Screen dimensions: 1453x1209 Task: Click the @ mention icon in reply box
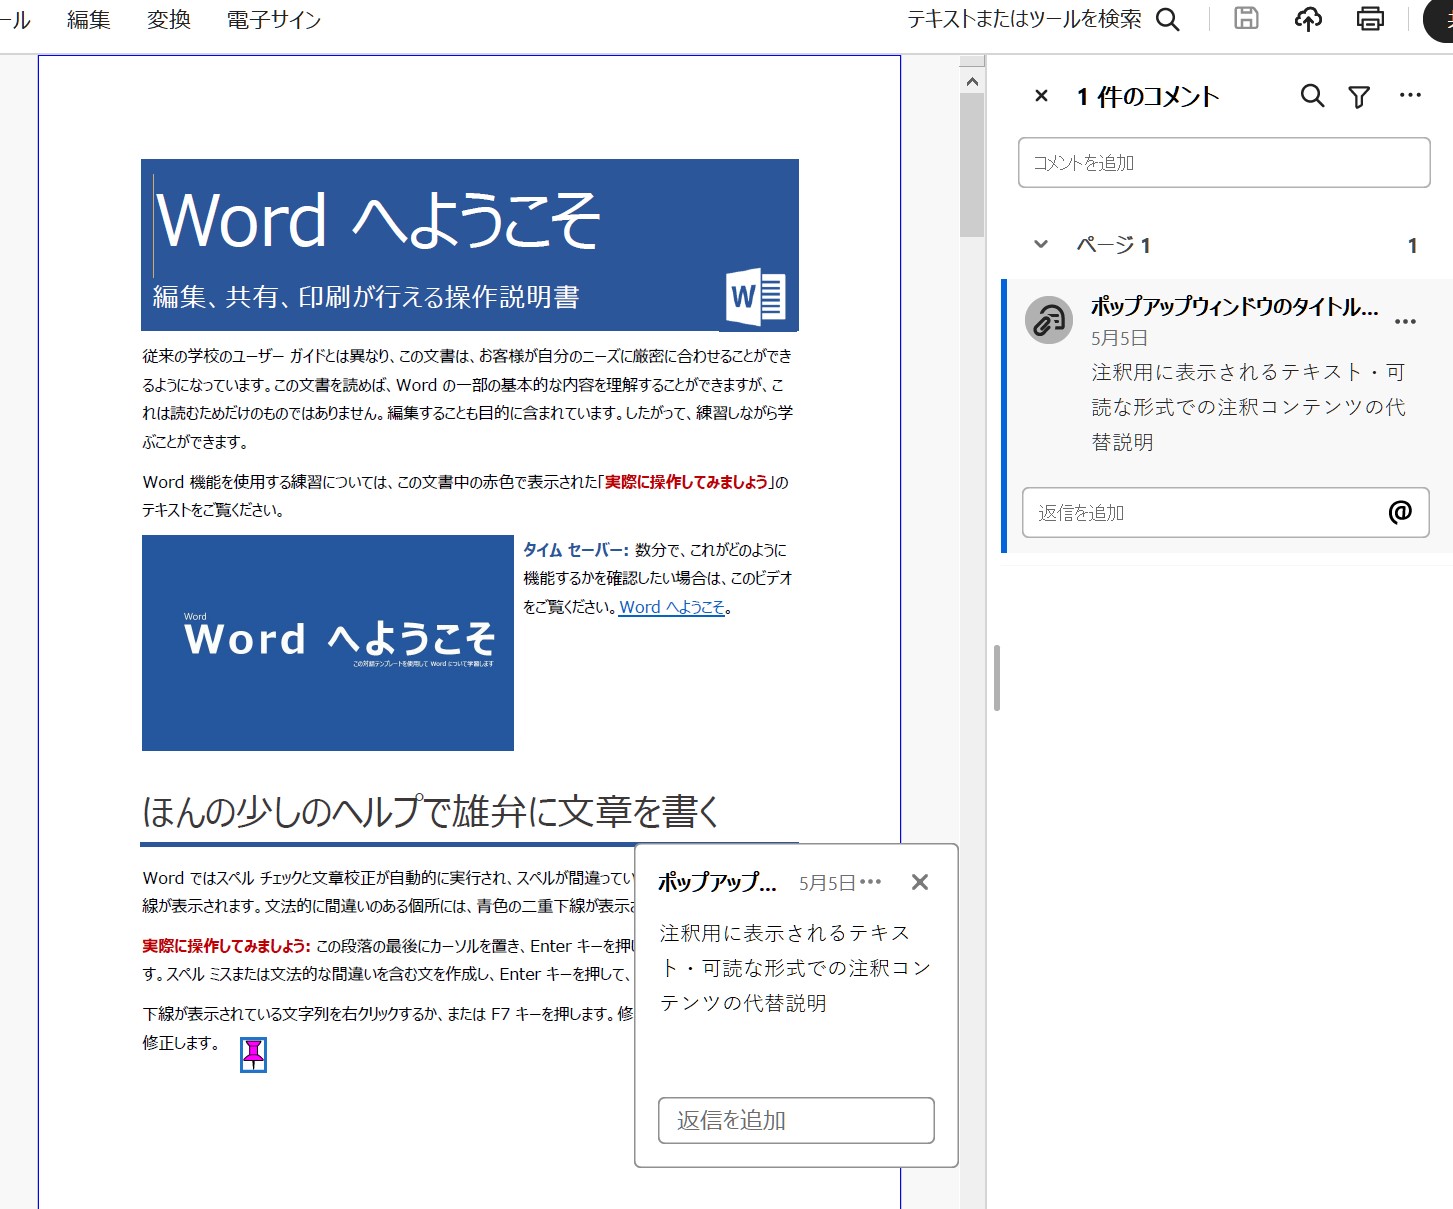tap(1400, 512)
